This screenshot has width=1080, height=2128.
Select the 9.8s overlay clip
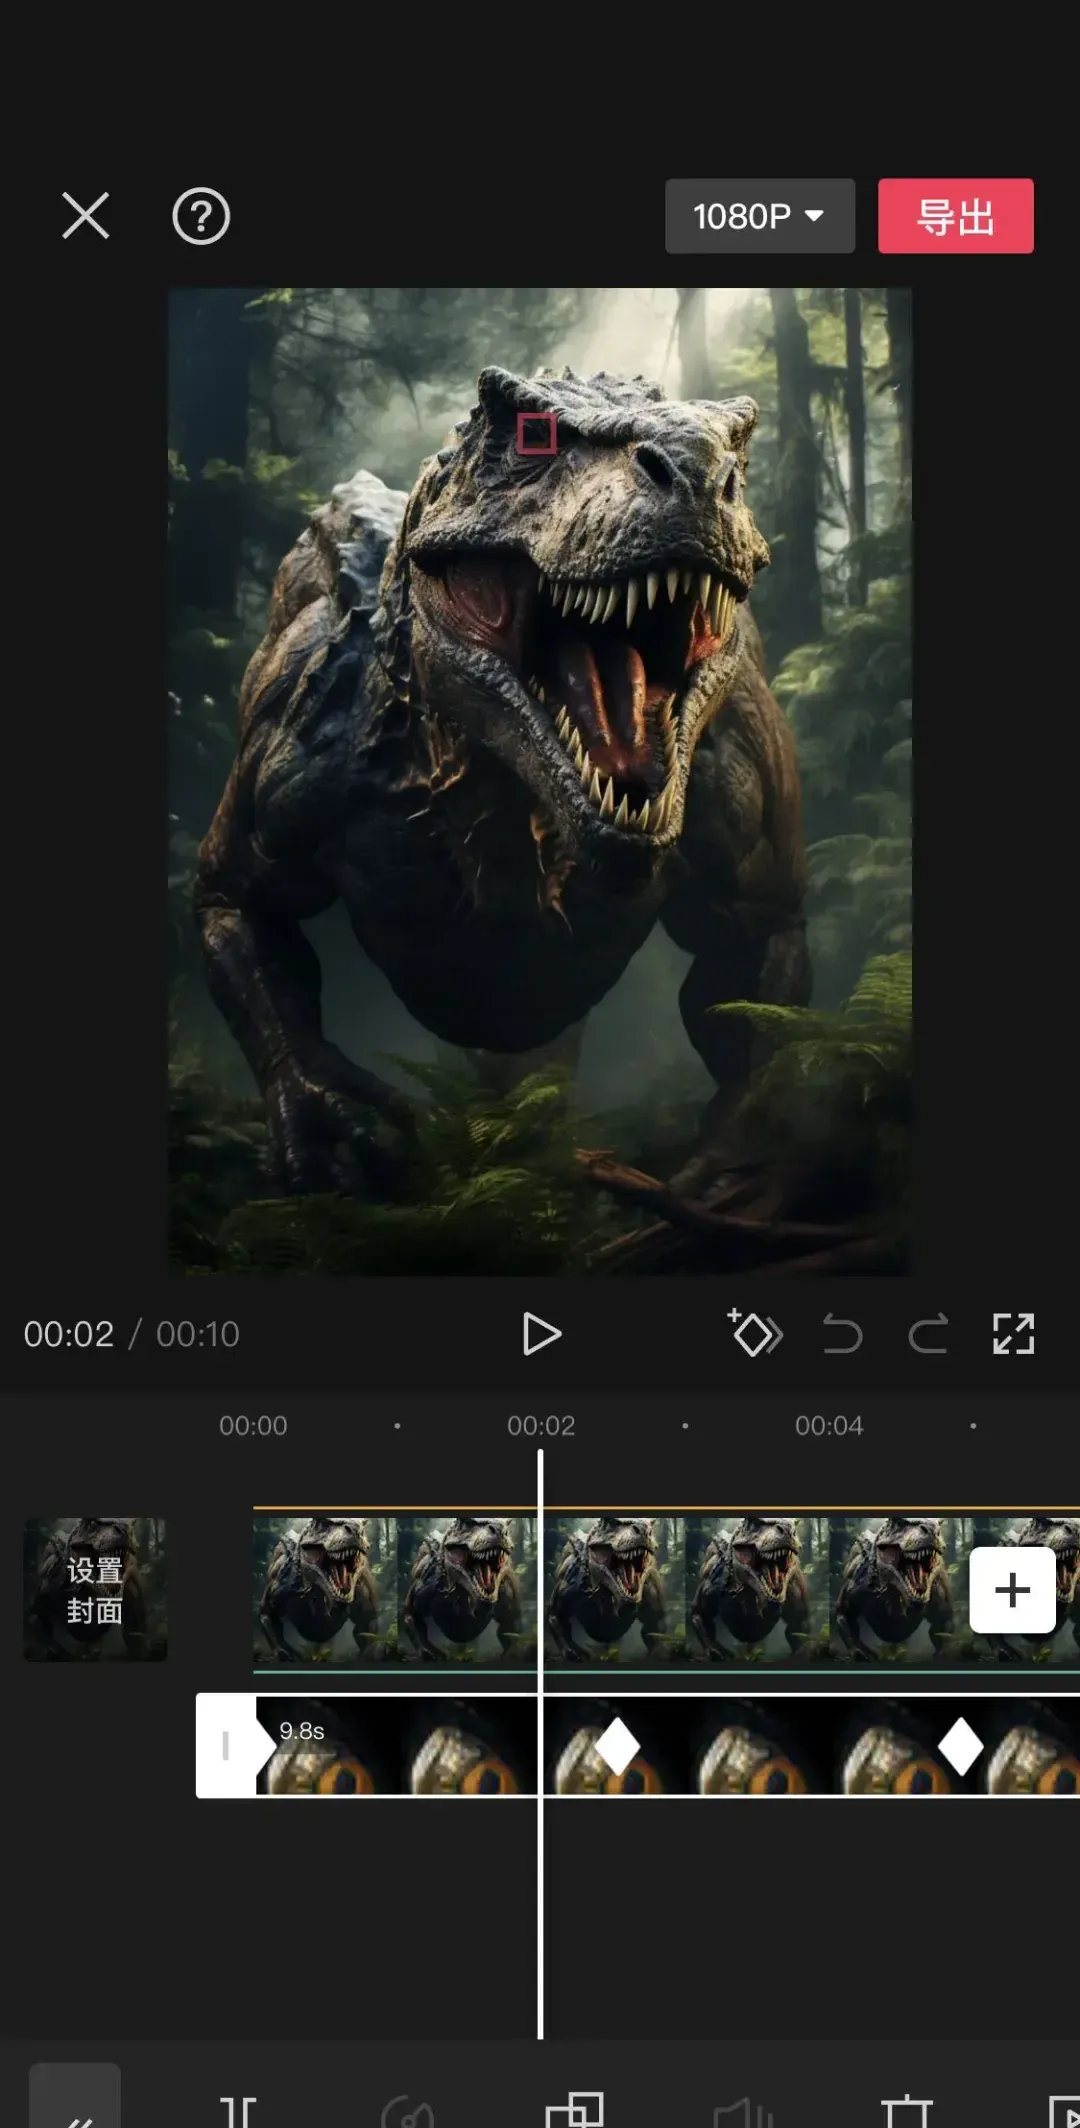[667, 1746]
